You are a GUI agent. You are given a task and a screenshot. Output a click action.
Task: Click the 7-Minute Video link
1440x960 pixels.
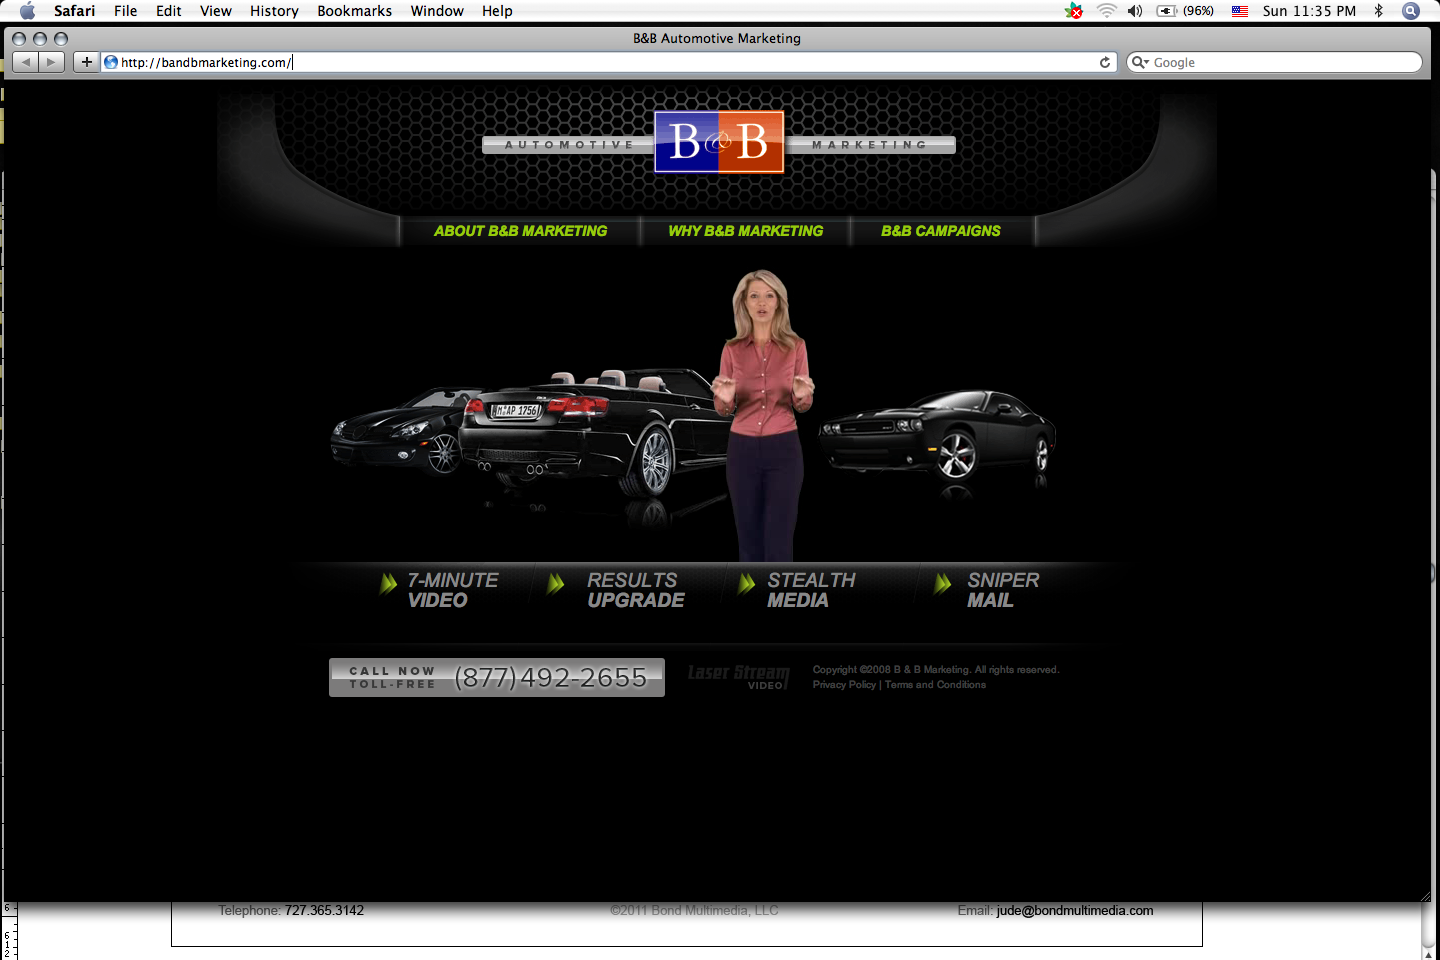[x=452, y=590]
